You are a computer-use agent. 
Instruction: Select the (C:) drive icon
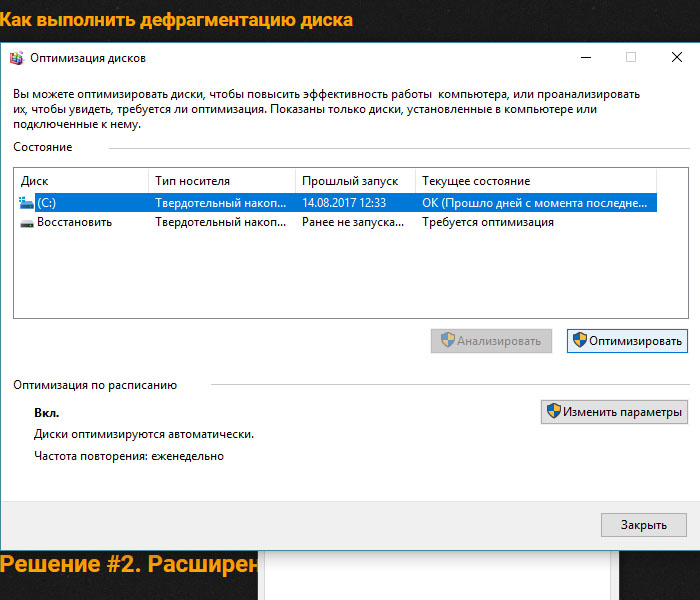[26, 203]
